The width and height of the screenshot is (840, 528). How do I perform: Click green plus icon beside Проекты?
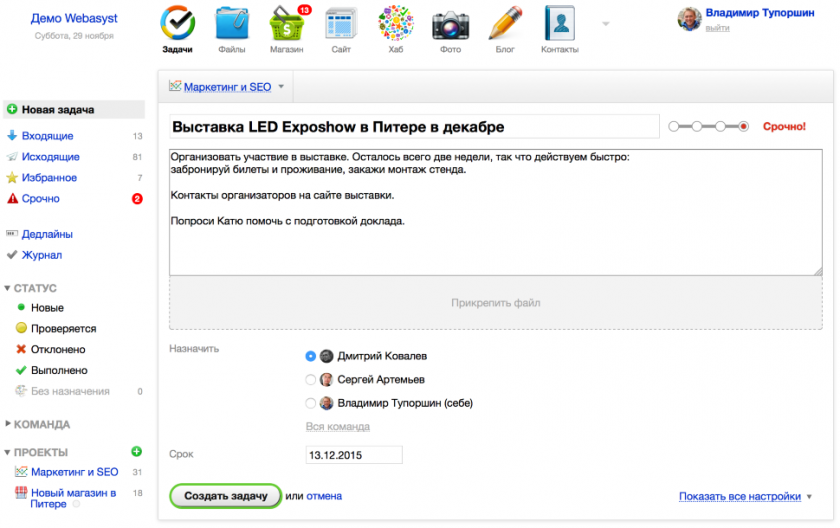coord(136,452)
